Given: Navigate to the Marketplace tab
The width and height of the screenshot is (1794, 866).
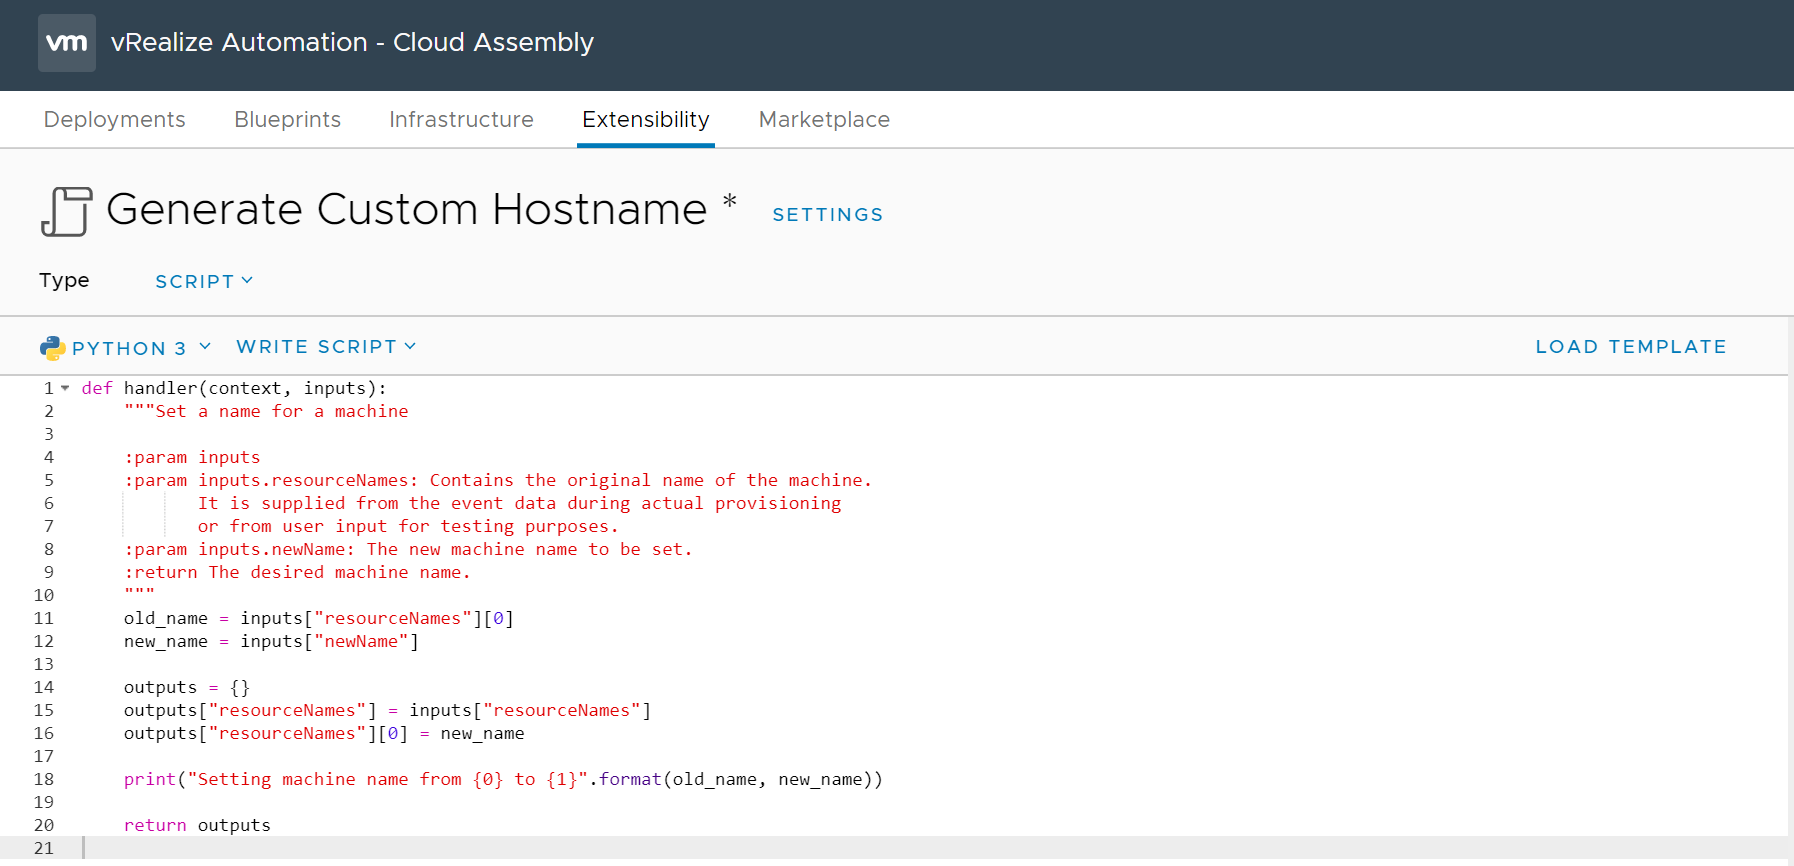Looking at the screenshot, I should coord(824,120).
